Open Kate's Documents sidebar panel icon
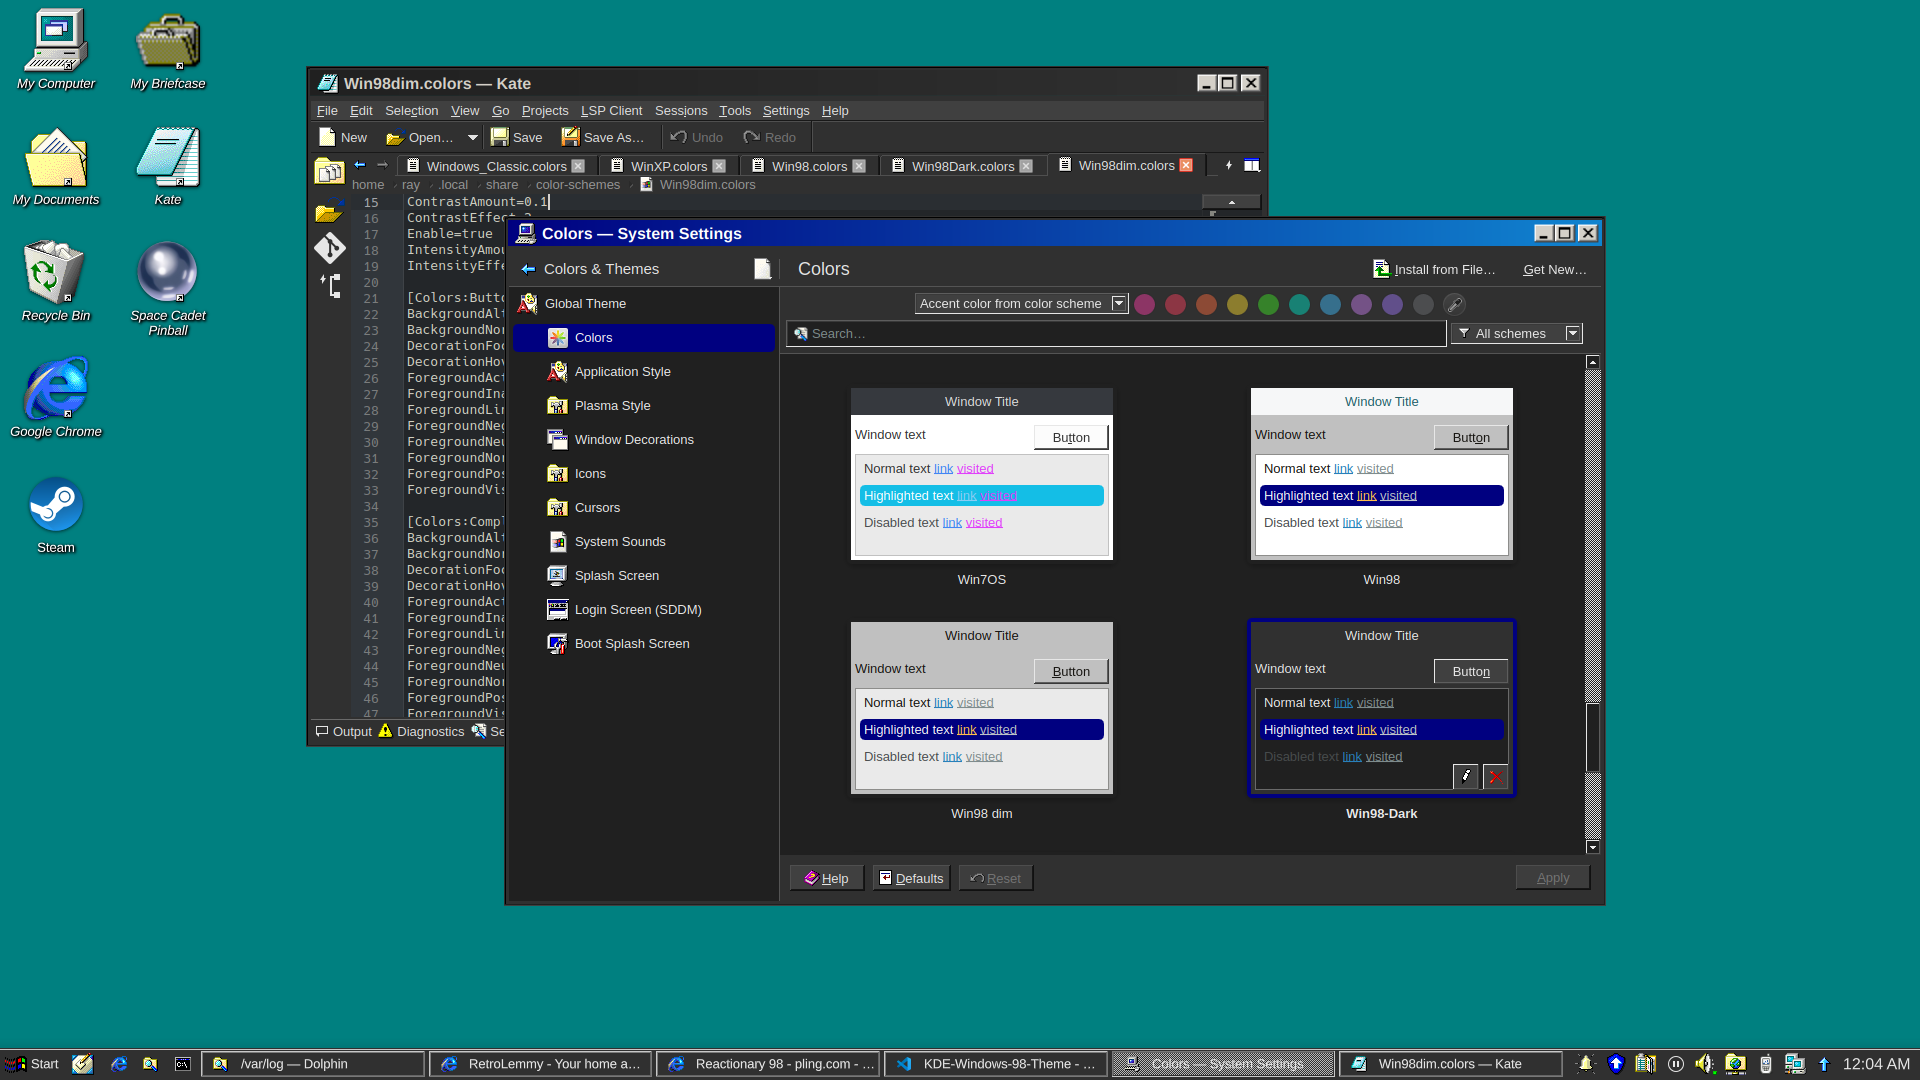This screenshot has width=1920, height=1080. tap(329, 172)
